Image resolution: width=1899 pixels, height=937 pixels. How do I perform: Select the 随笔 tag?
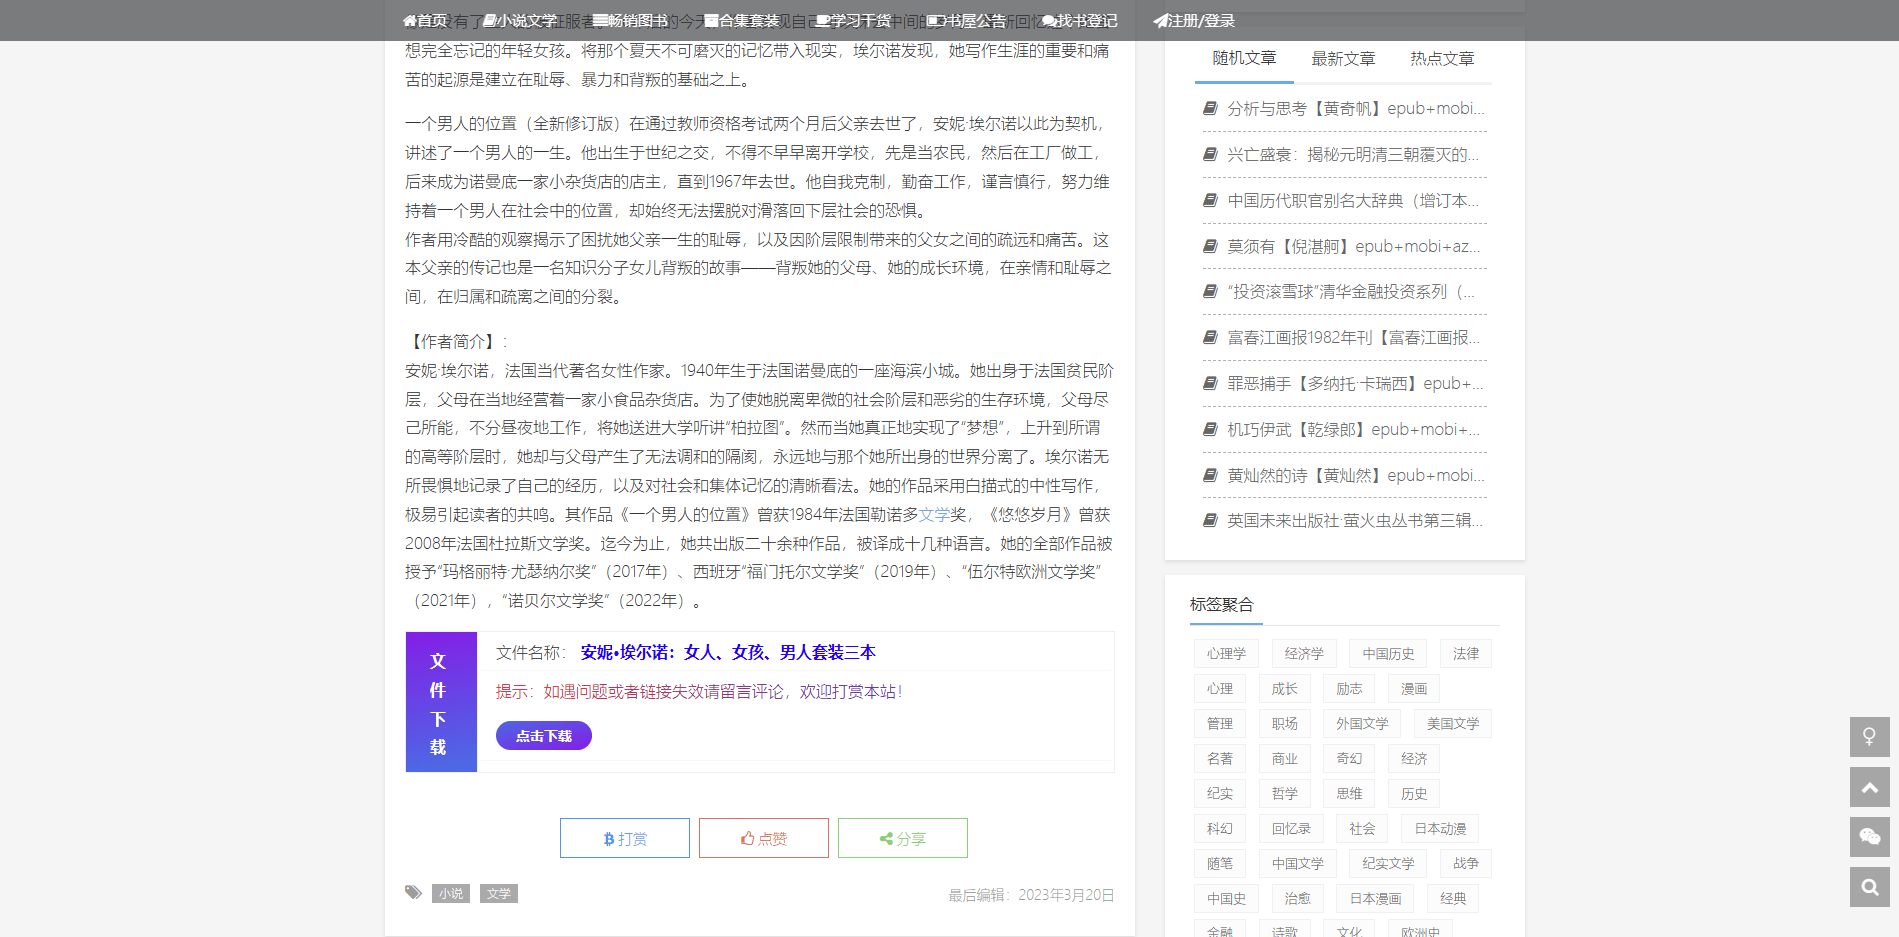(x=1220, y=863)
